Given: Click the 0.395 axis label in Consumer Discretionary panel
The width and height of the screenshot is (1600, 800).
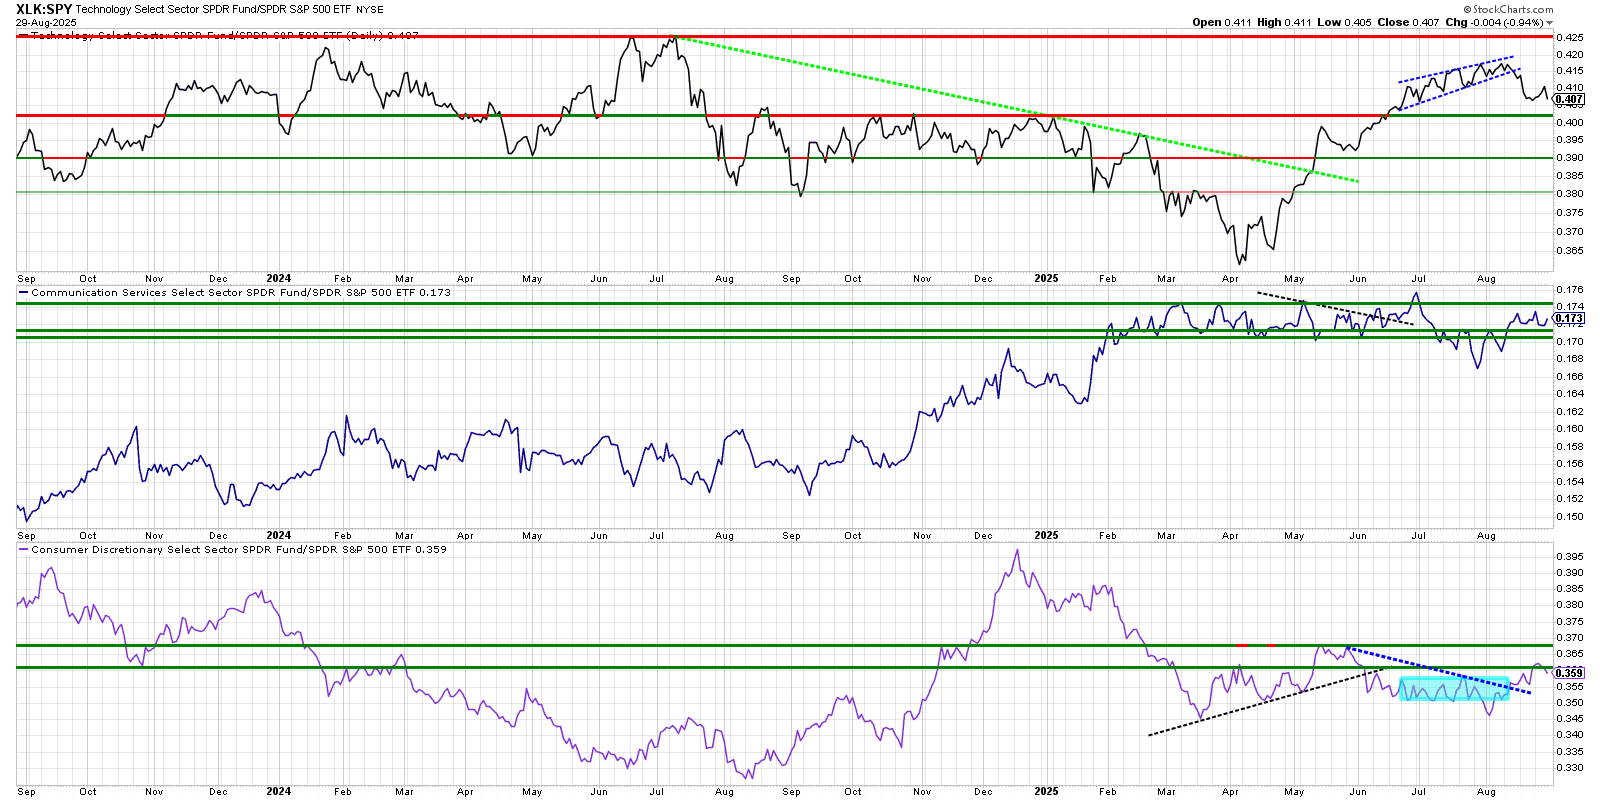Looking at the screenshot, I should pos(1570,556).
